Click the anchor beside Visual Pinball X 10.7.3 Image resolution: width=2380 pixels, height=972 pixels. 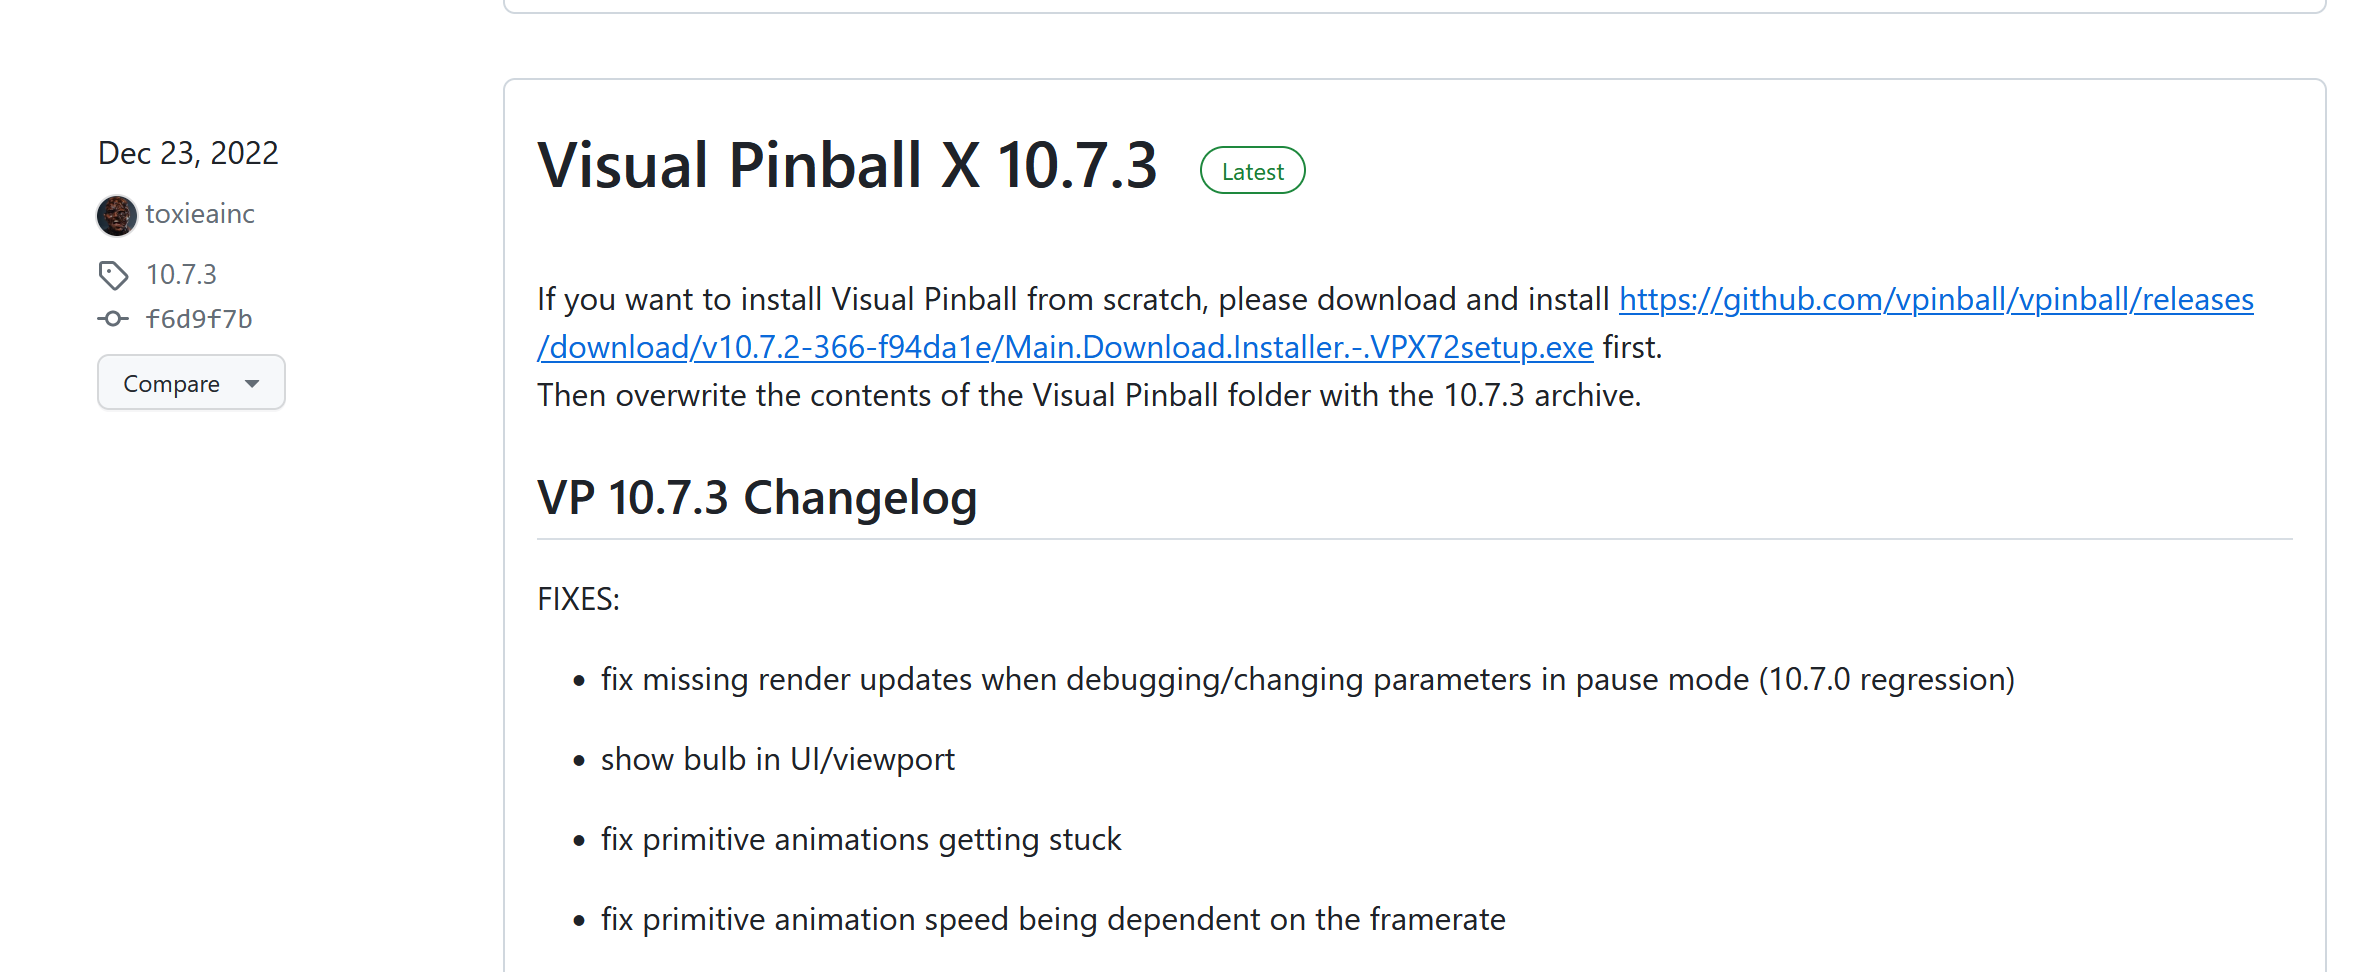520,166
